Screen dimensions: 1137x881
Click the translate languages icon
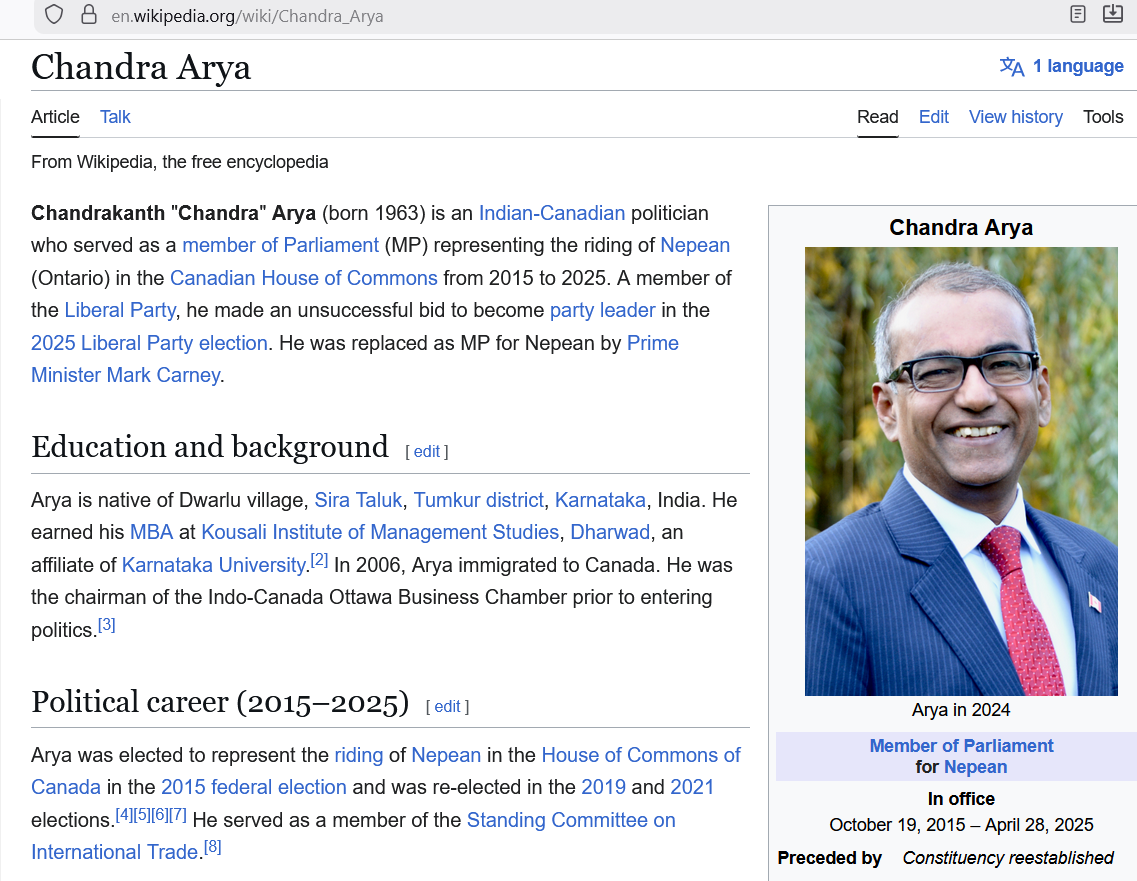coord(1012,67)
